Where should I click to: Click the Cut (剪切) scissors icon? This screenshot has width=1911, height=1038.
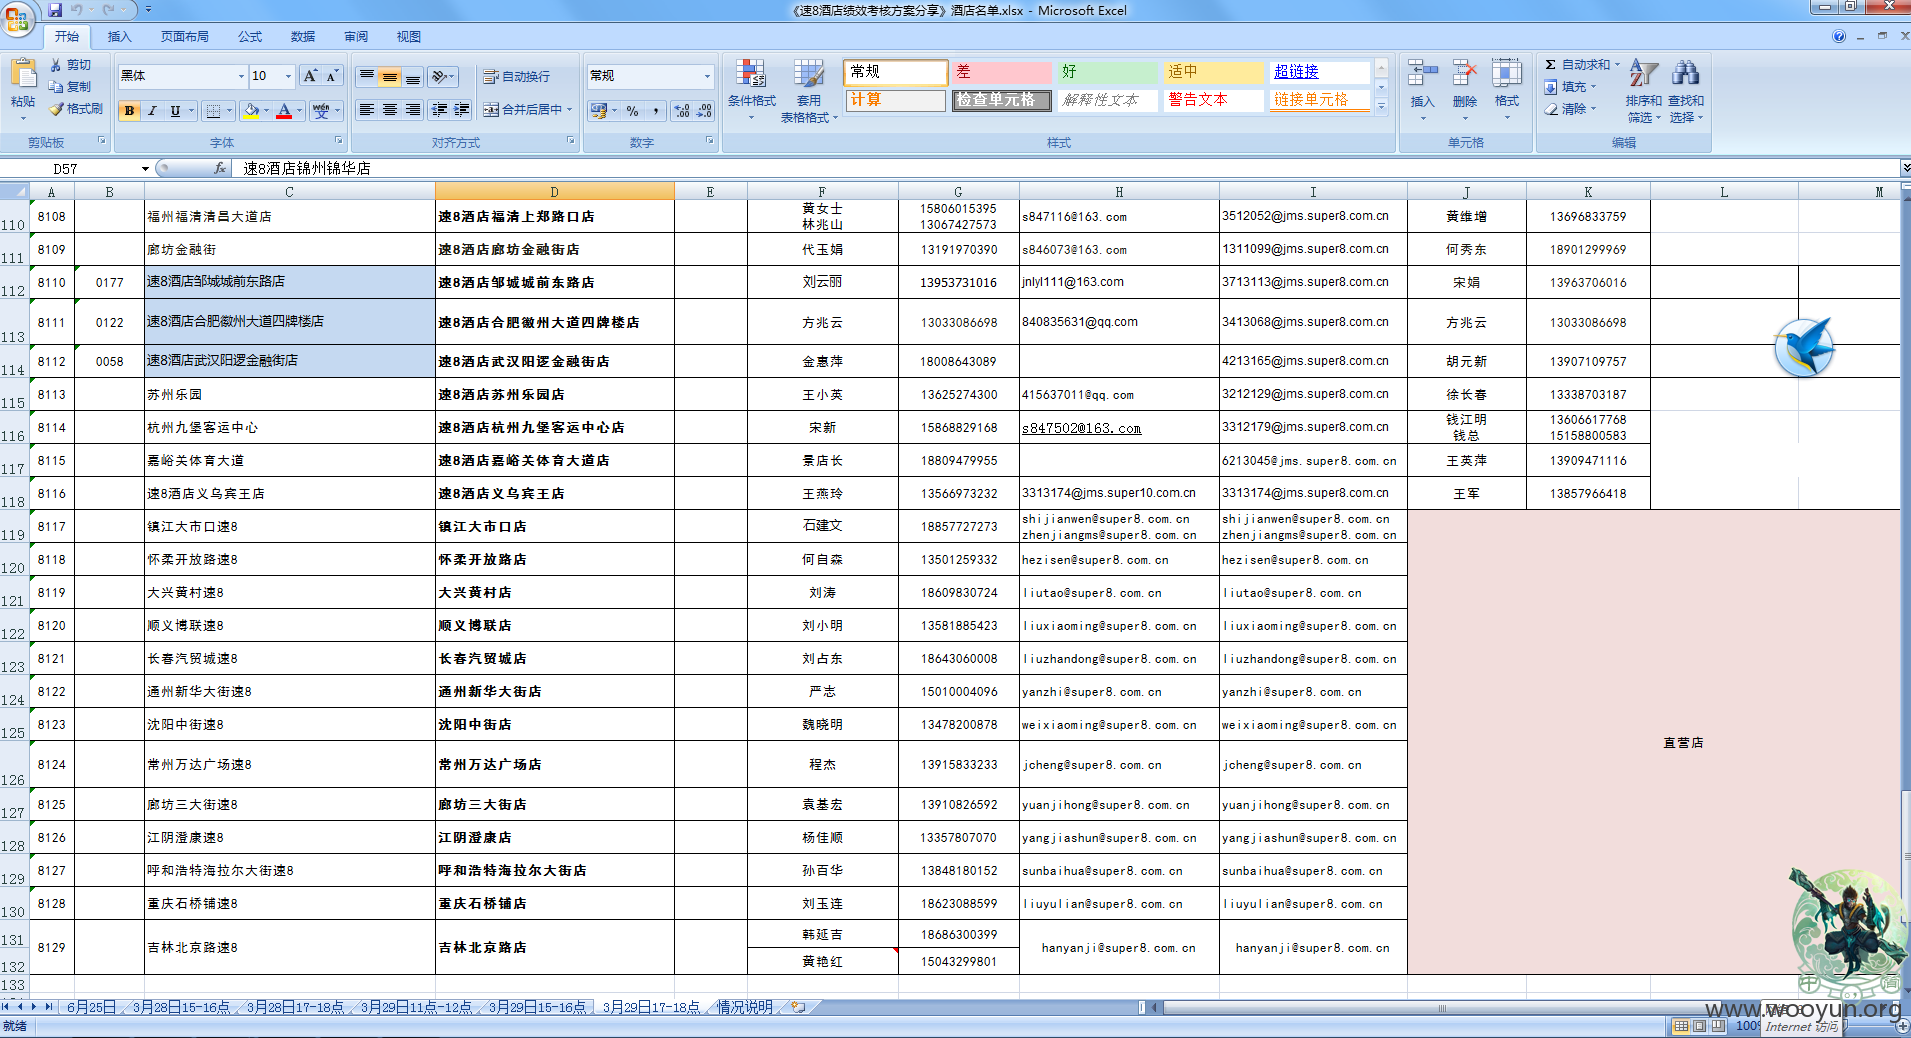pyautogui.click(x=56, y=65)
